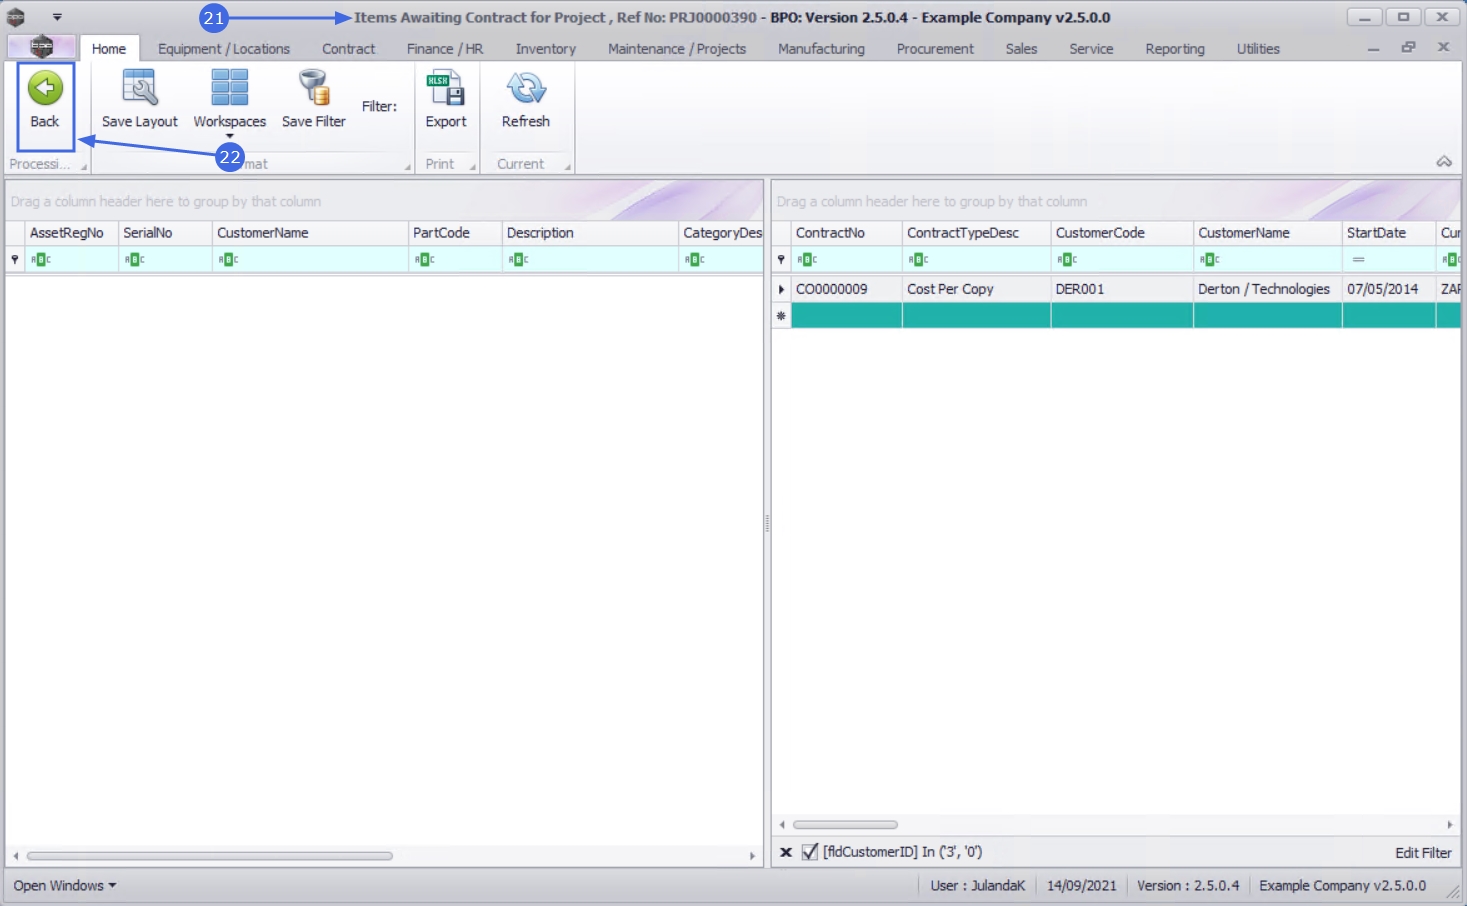The image size is (1467, 906).
Task: Open the Procurement tab
Action: tap(935, 48)
